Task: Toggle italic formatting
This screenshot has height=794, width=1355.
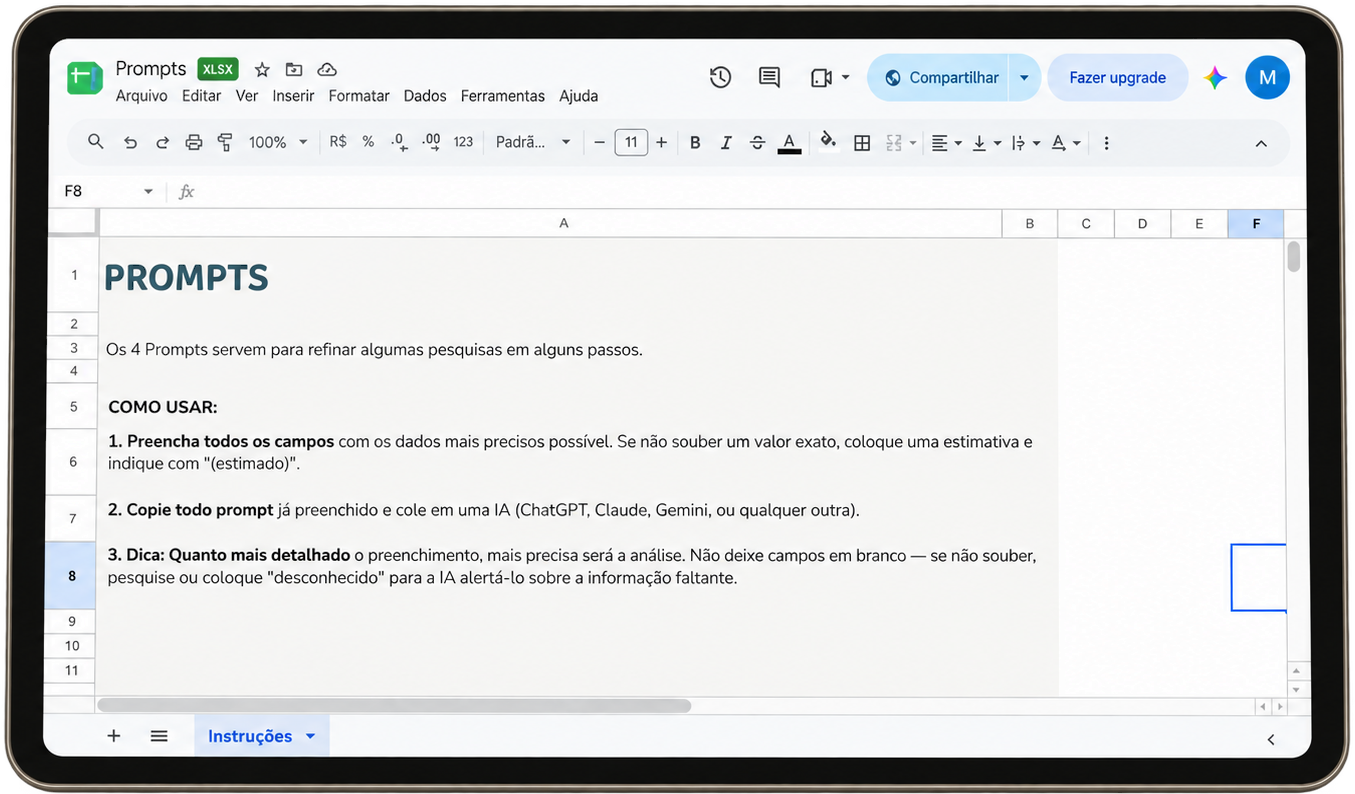Action: (x=726, y=143)
